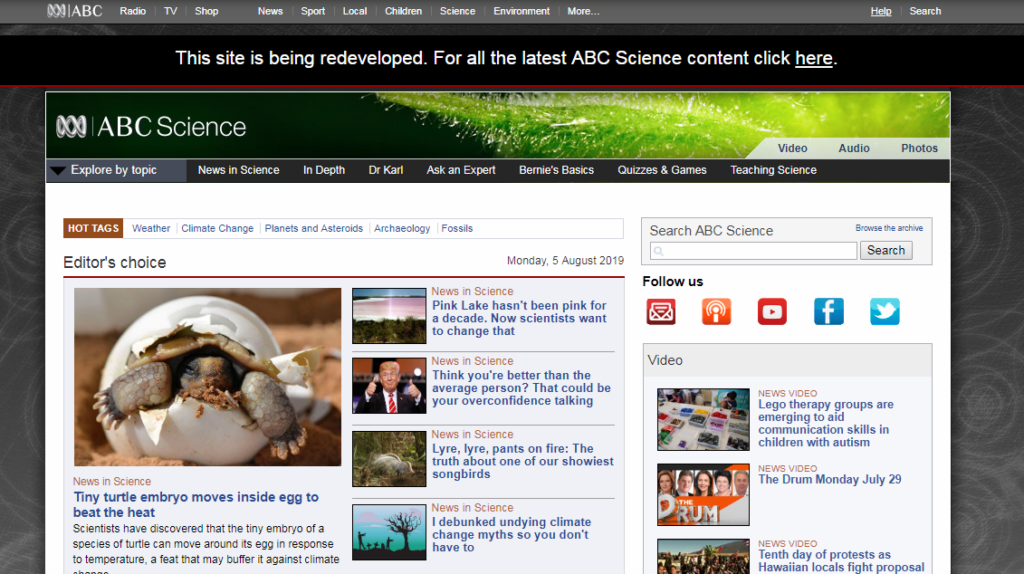Click Science in the top ABC bar

click(x=457, y=11)
